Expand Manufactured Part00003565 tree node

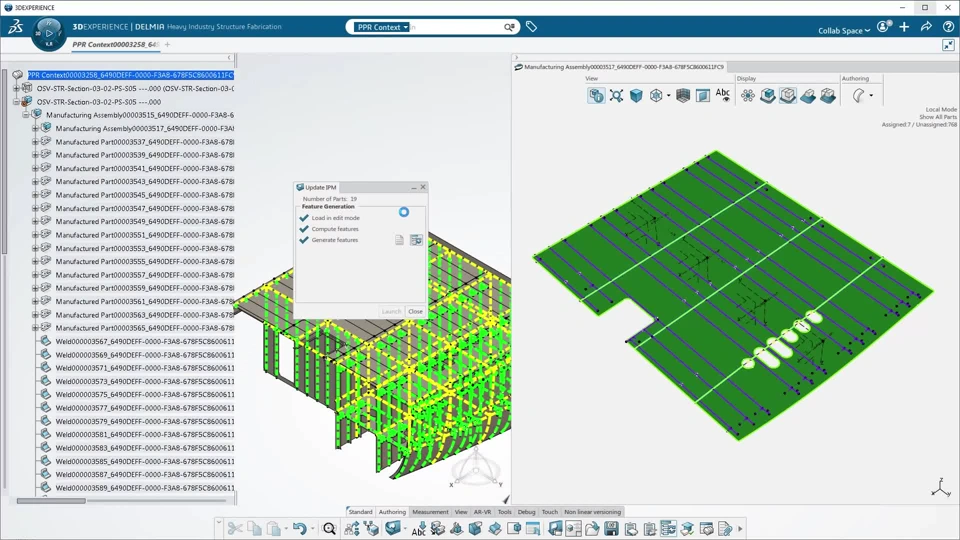point(35,328)
